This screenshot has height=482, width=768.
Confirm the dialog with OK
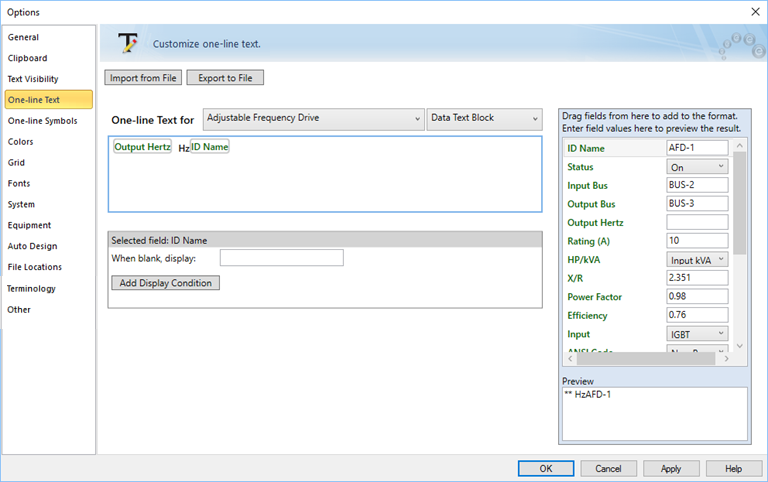(x=545, y=468)
